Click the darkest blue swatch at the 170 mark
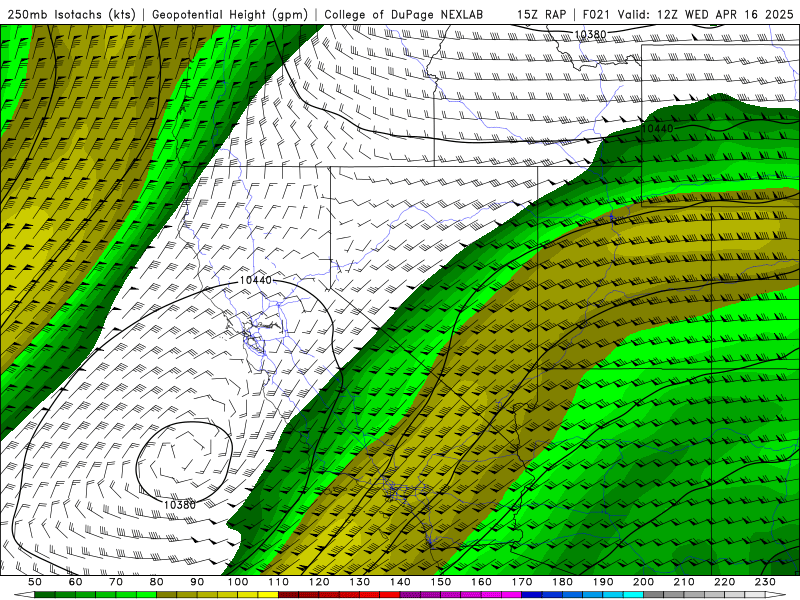This screenshot has height=600, width=800. [x=532, y=595]
